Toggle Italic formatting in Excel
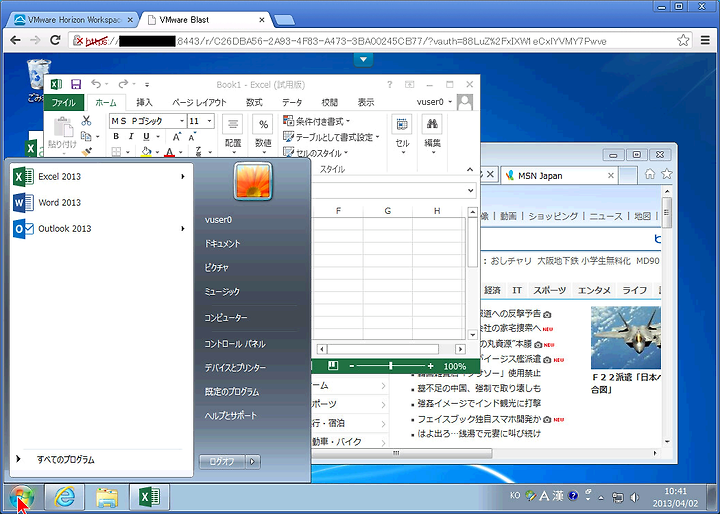Viewport: 720px width, 514px height. [131, 136]
